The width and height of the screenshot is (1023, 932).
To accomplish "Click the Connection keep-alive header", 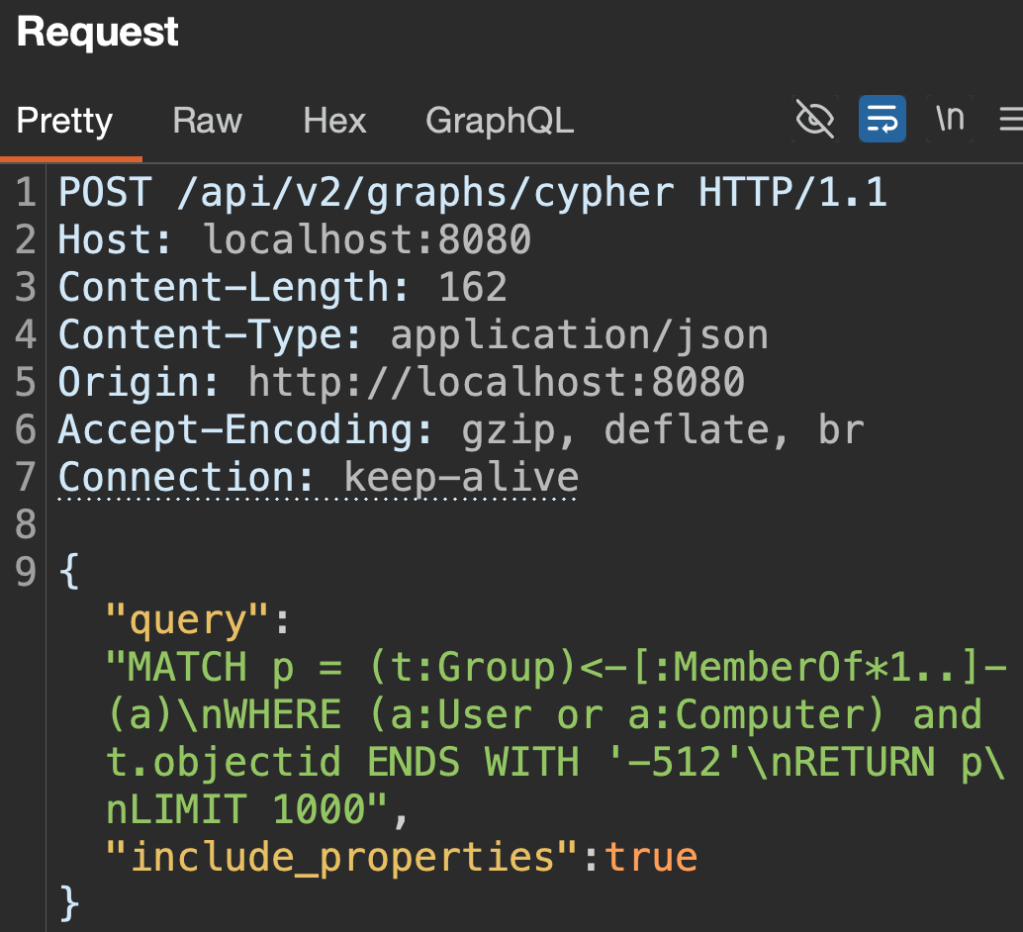I will point(318,478).
